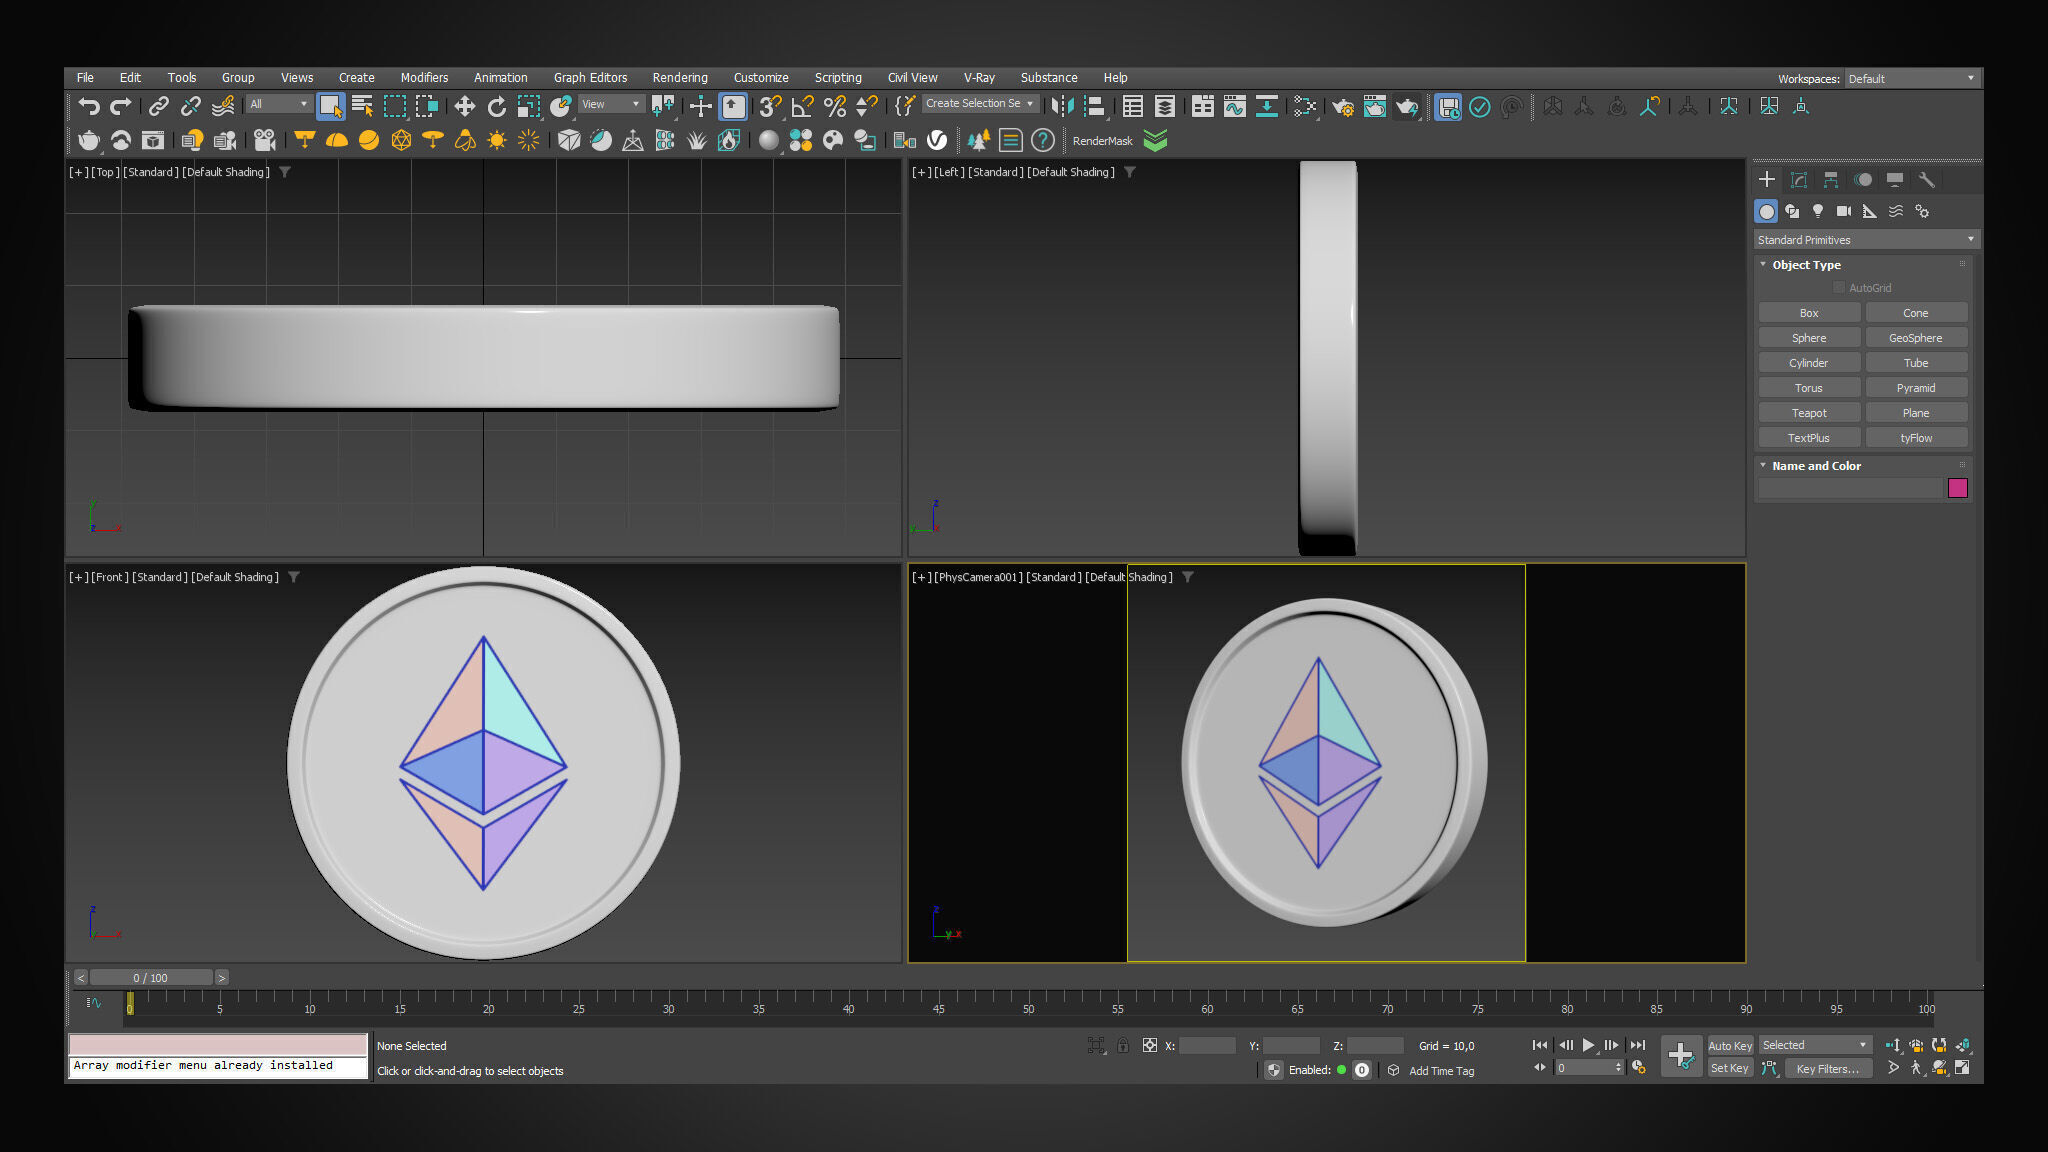Select the Lights category icon
The height and width of the screenshot is (1152, 2048).
pyautogui.click(x=1818, y=211)
